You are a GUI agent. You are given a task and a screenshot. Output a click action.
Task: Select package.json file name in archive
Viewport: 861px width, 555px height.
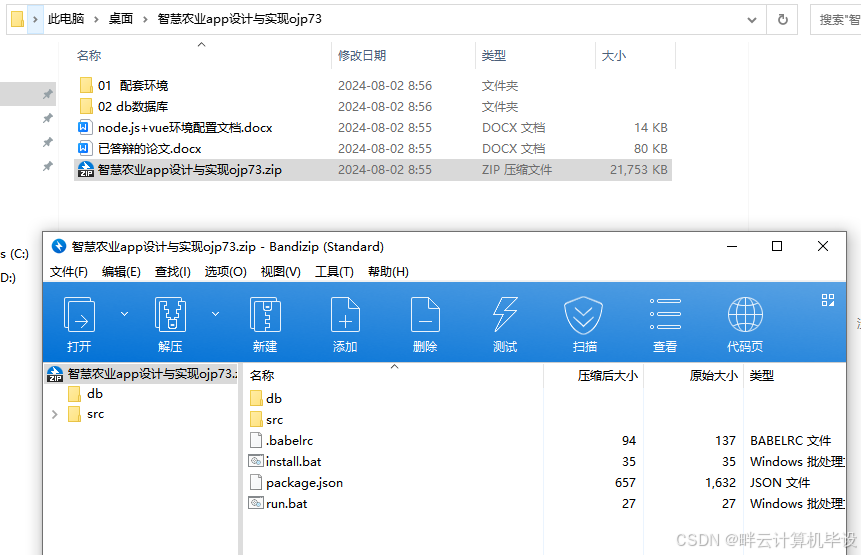[304, 483]
